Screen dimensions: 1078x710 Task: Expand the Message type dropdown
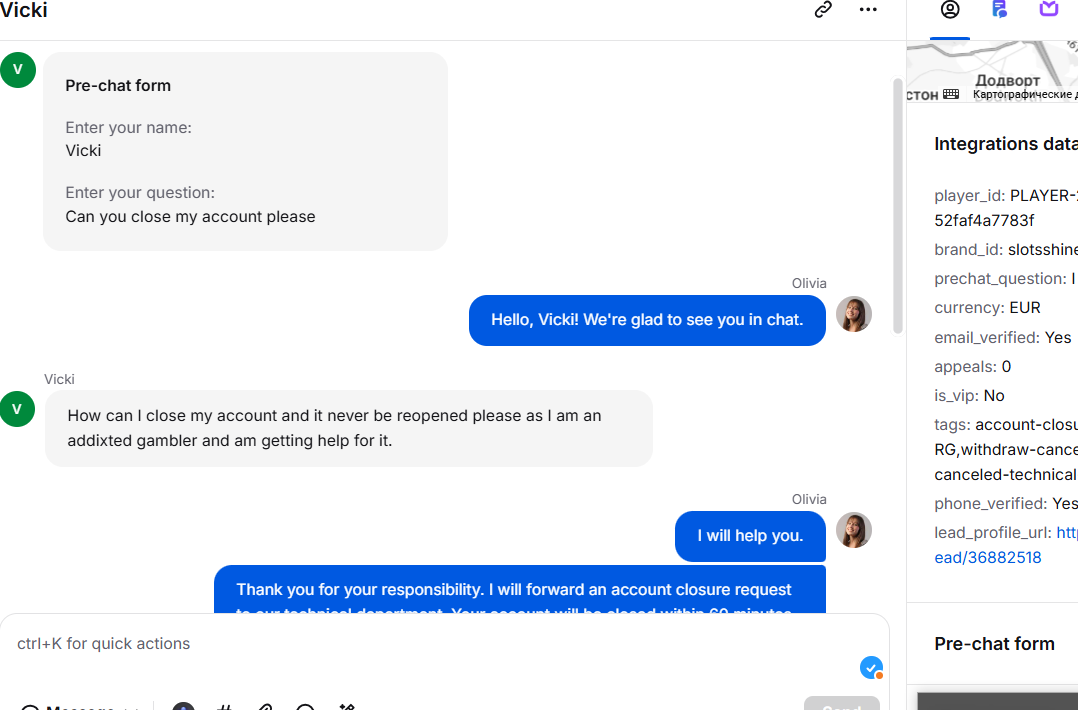point(81,707)
